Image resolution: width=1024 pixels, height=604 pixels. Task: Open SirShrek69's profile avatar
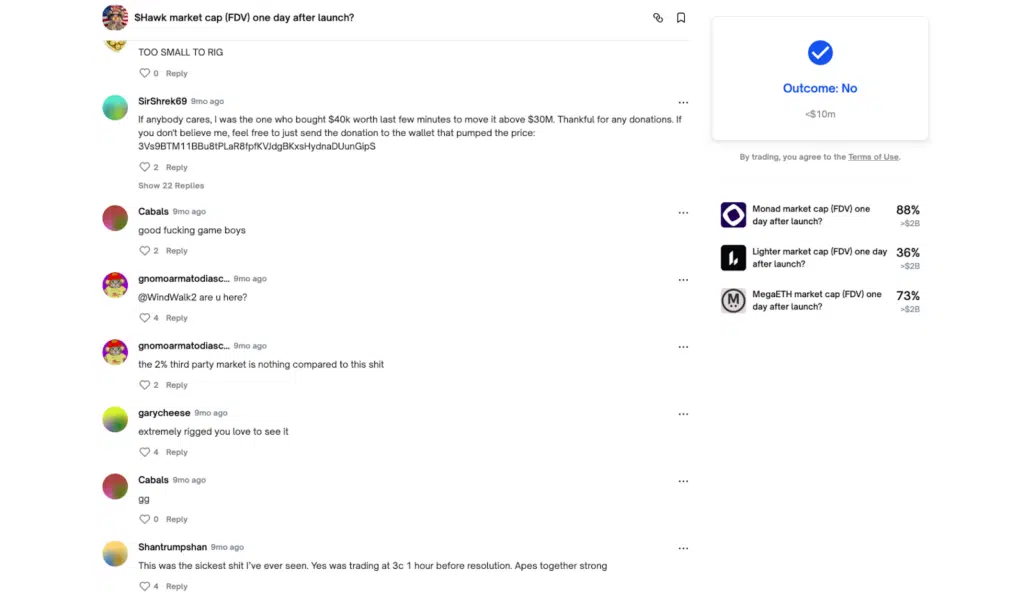point(115,108)
